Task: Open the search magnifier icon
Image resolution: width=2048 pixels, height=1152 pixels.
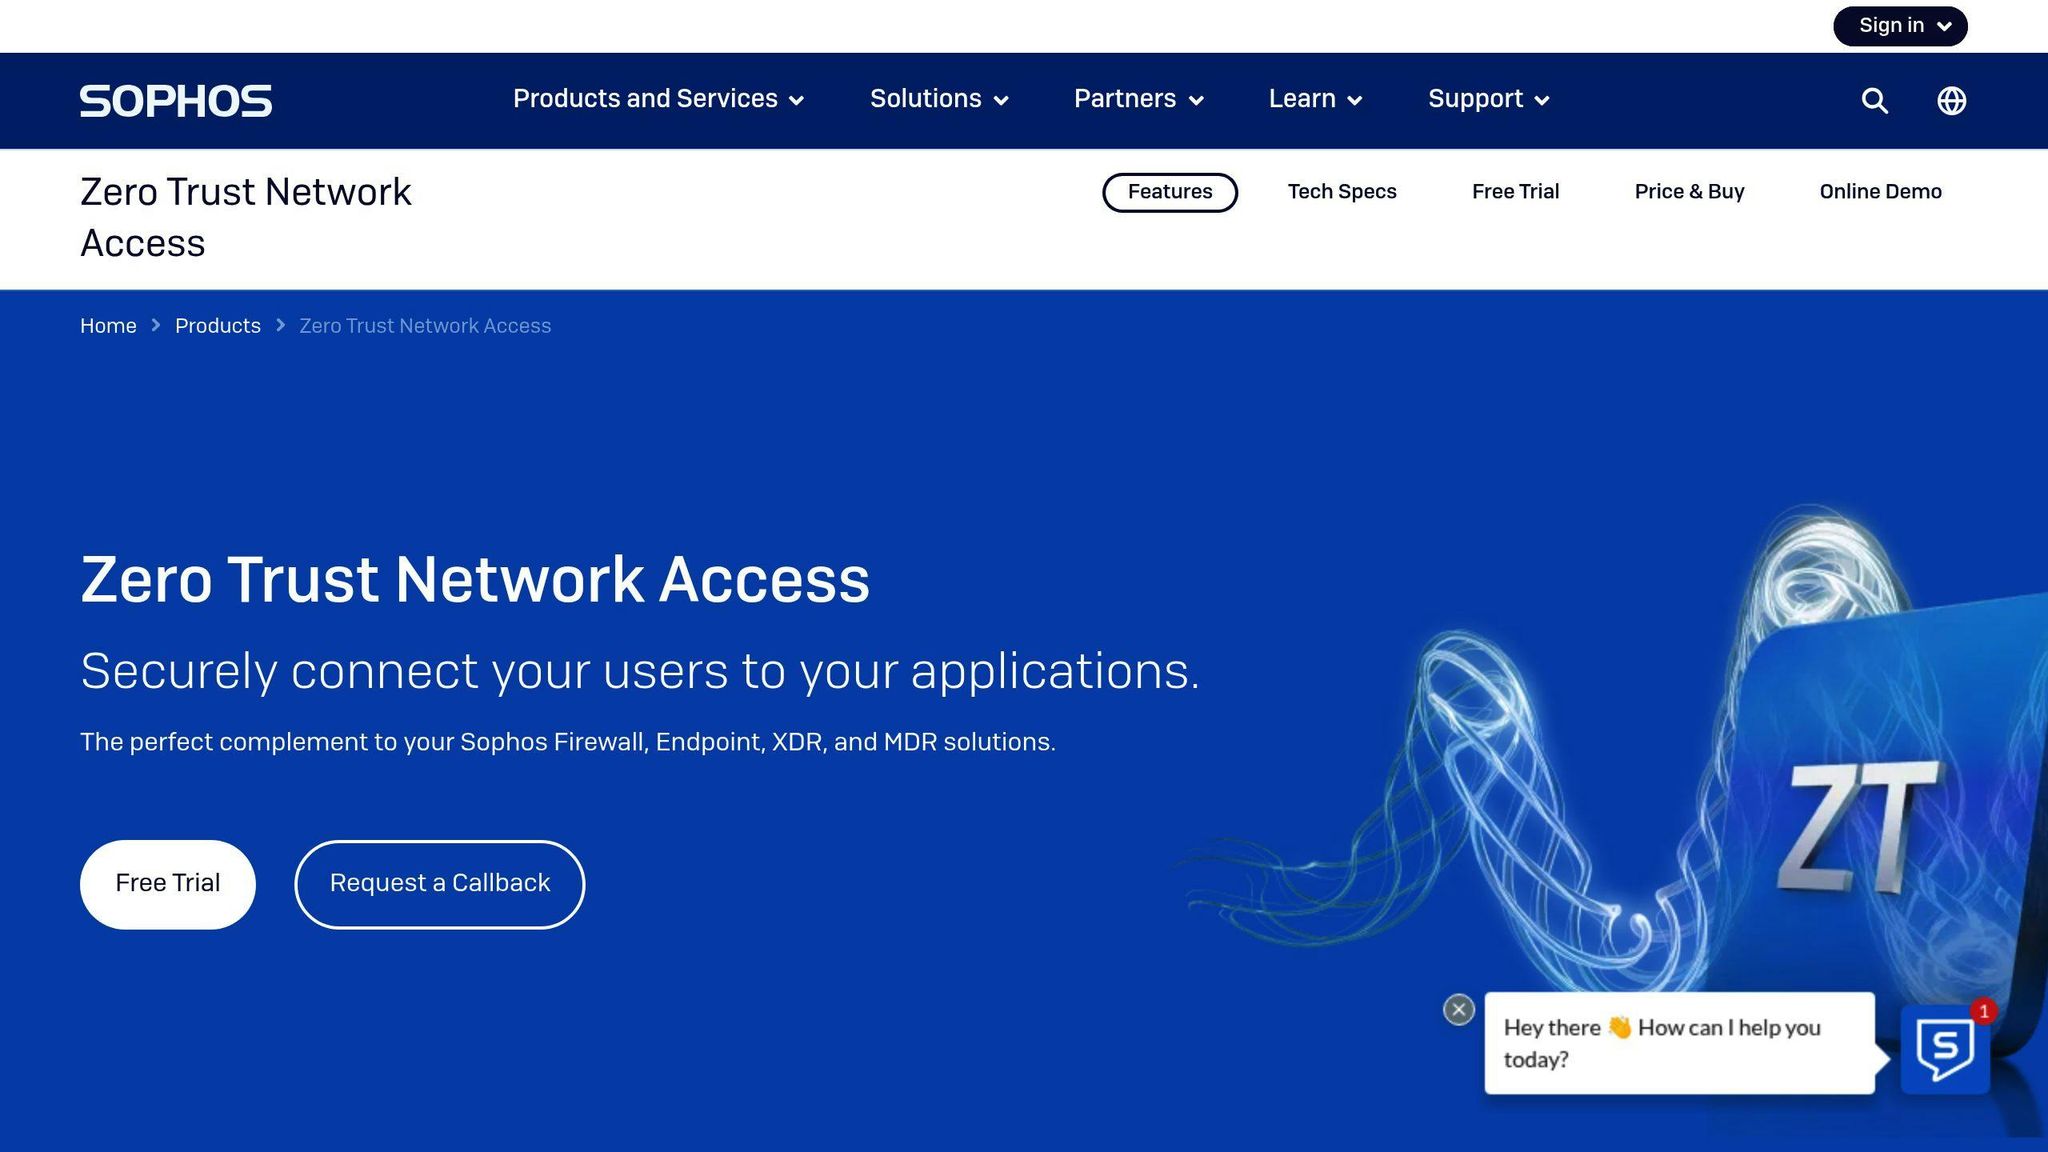Action: click(x=1875, y=101)
